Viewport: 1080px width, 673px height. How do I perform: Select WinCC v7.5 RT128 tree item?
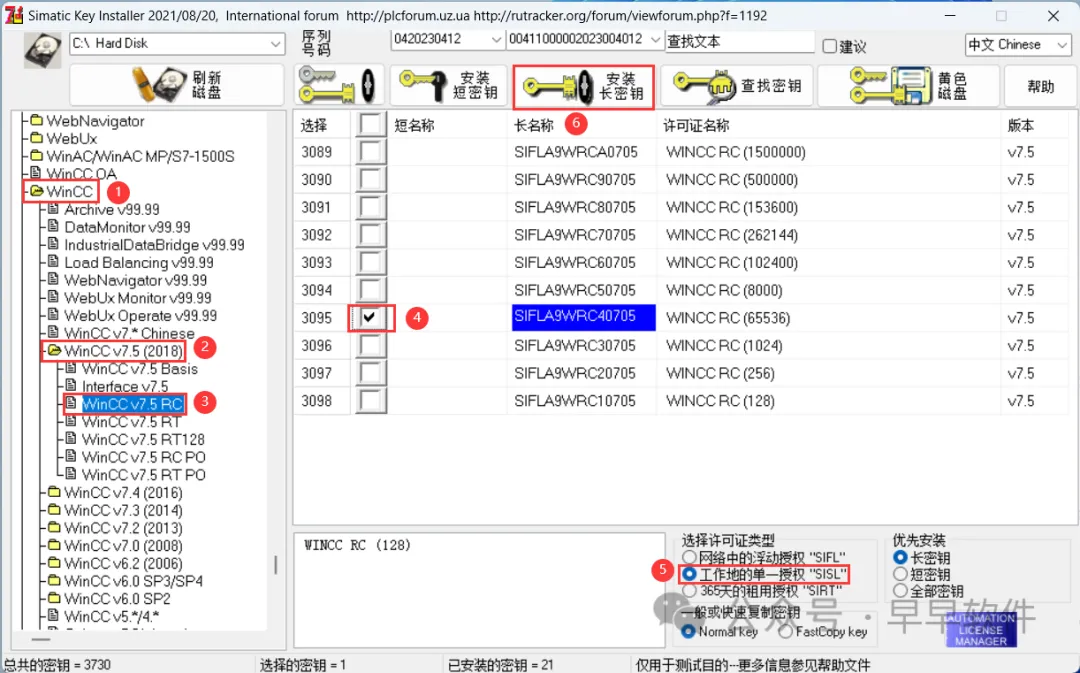pyautogui.click(x=143, y=439)
